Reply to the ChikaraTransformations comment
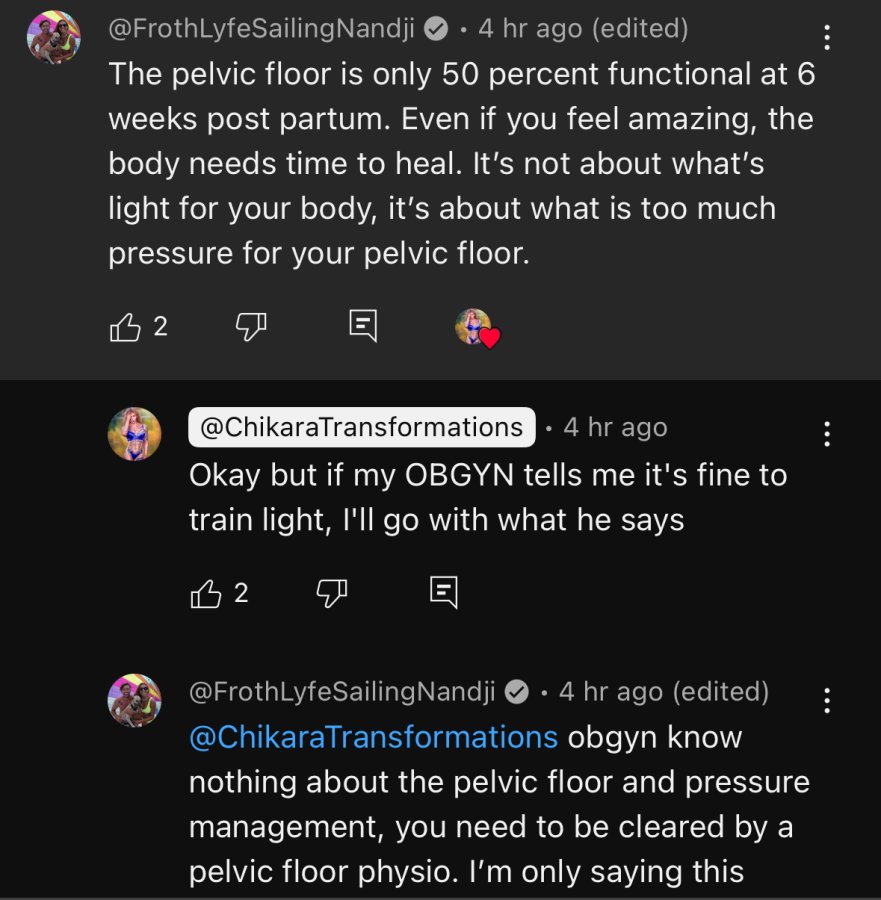881x900 pixels. tap(444, 592)
